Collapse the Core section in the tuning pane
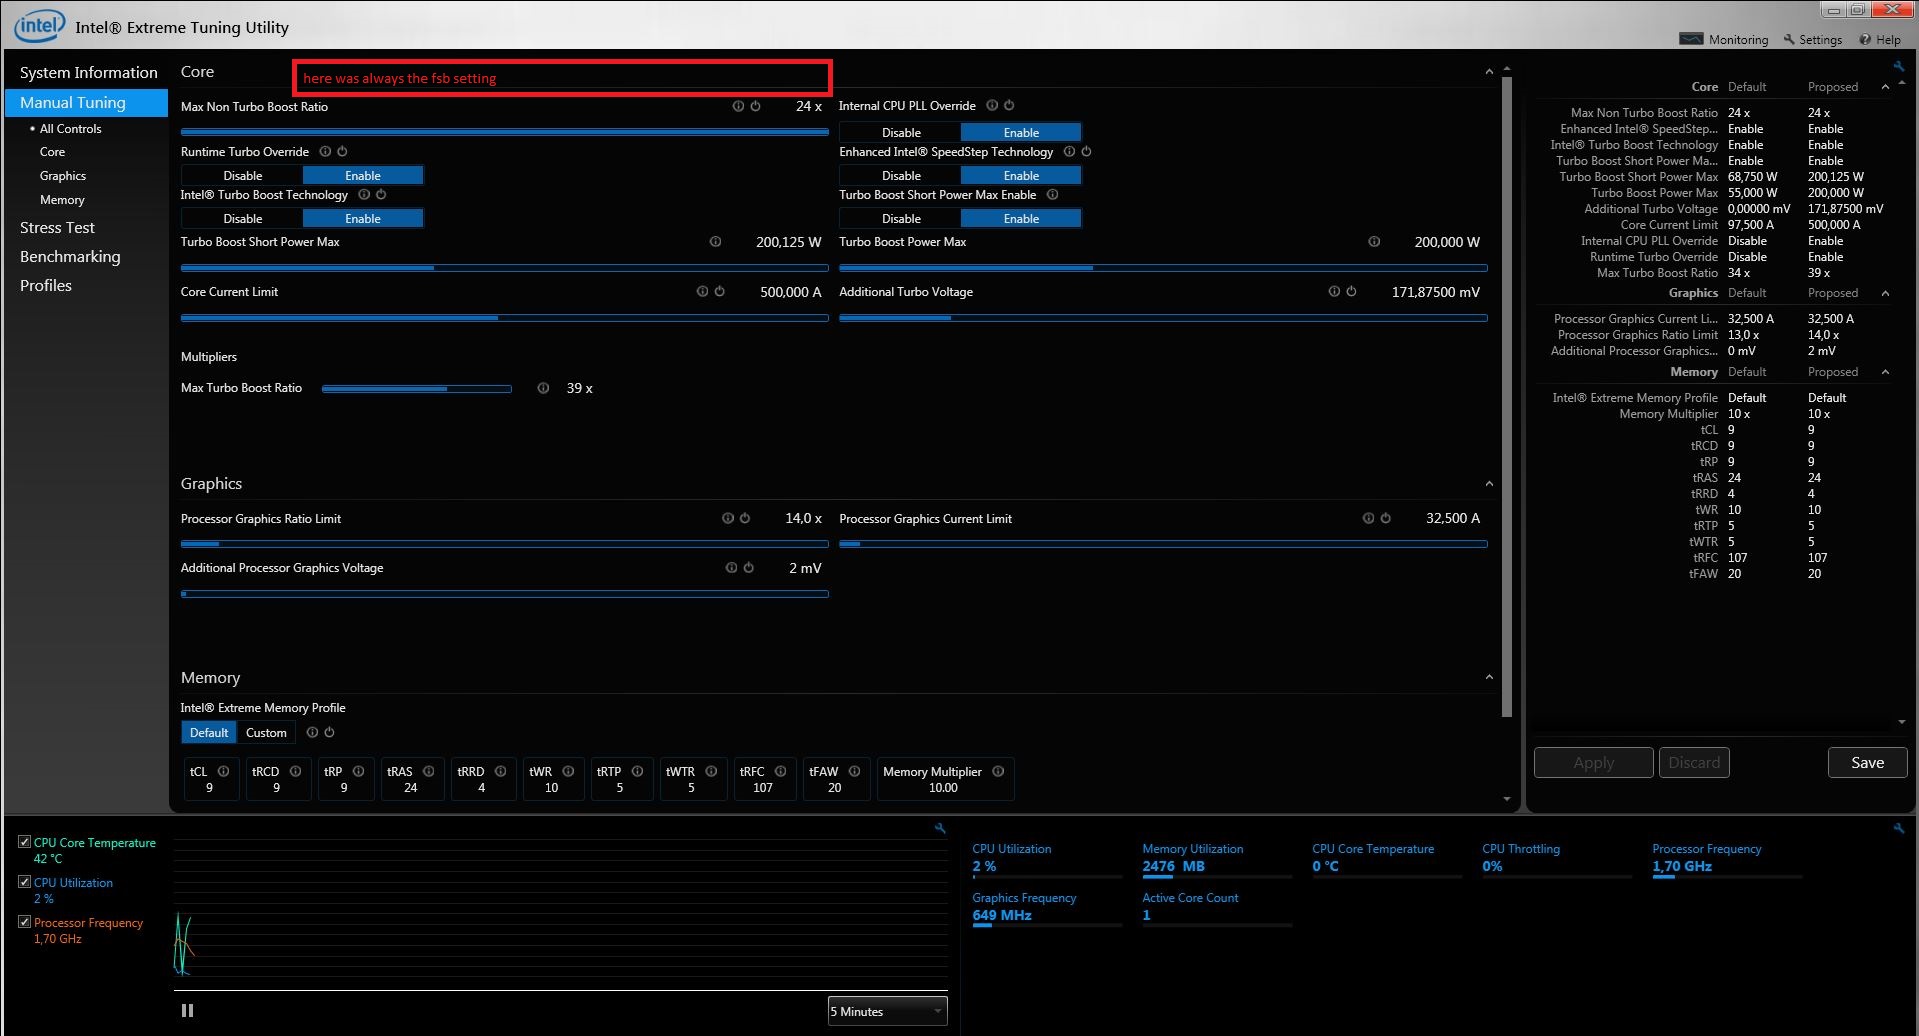The image size is (1919, 1036). coord(1489,72)
